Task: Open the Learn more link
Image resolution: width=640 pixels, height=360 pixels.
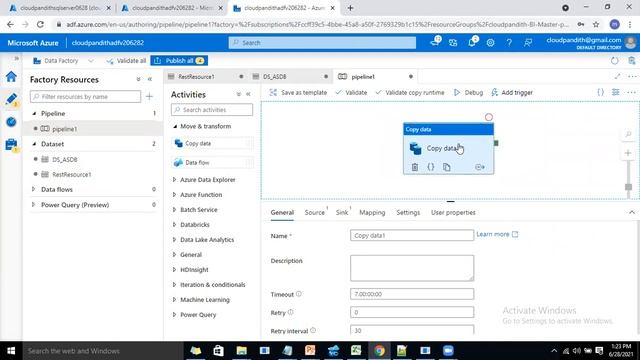Action: [497, 234]
